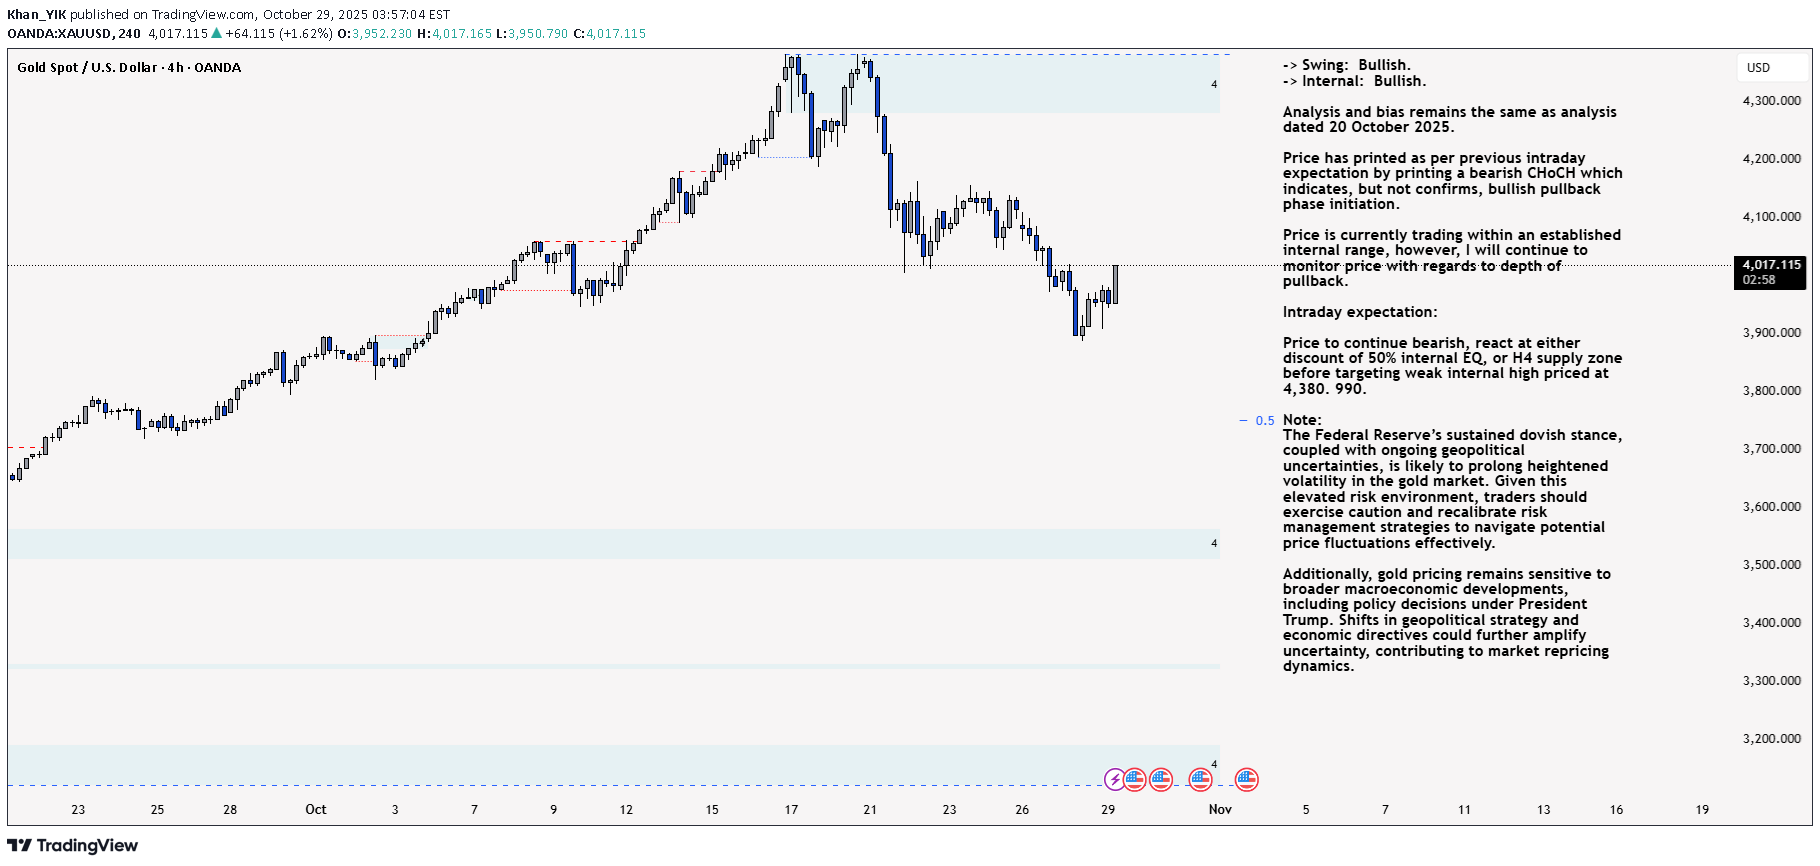This screenshot has height=866, width=1820.
Task: Select the blue 0.5 level marker
Action: (1264, 421)
